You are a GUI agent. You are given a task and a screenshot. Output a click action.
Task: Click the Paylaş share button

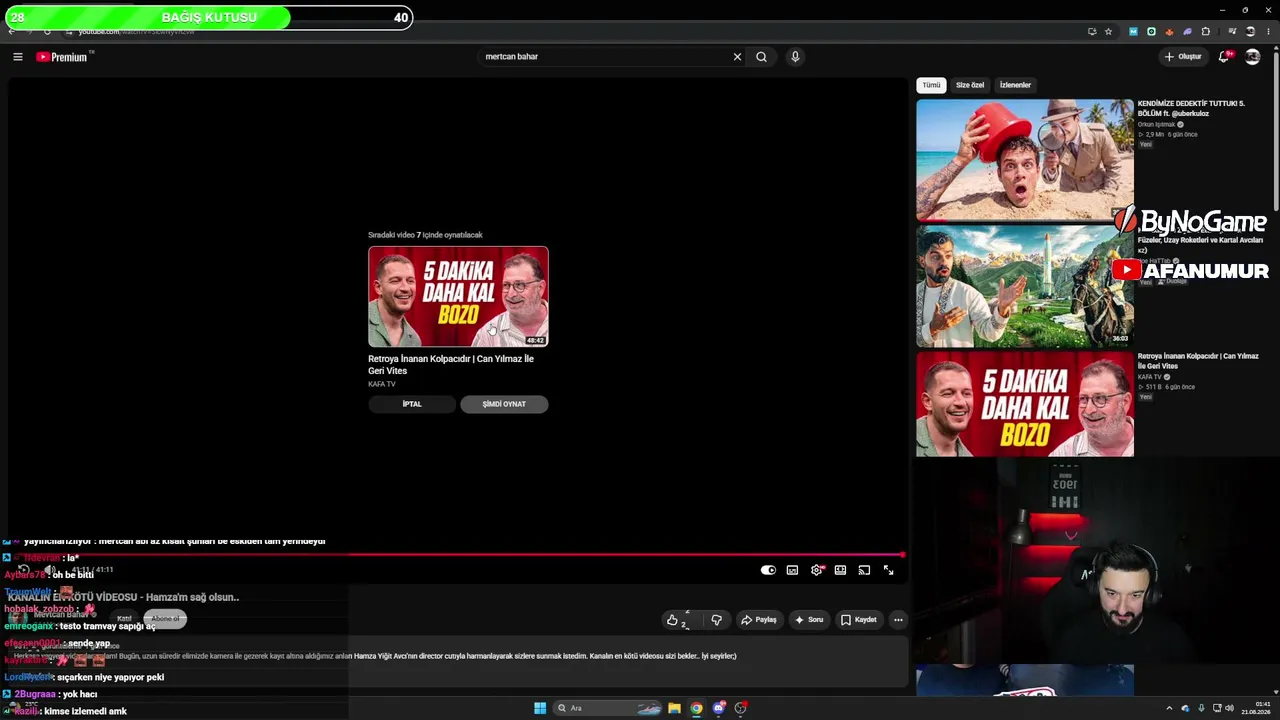(x=758, y=620)
